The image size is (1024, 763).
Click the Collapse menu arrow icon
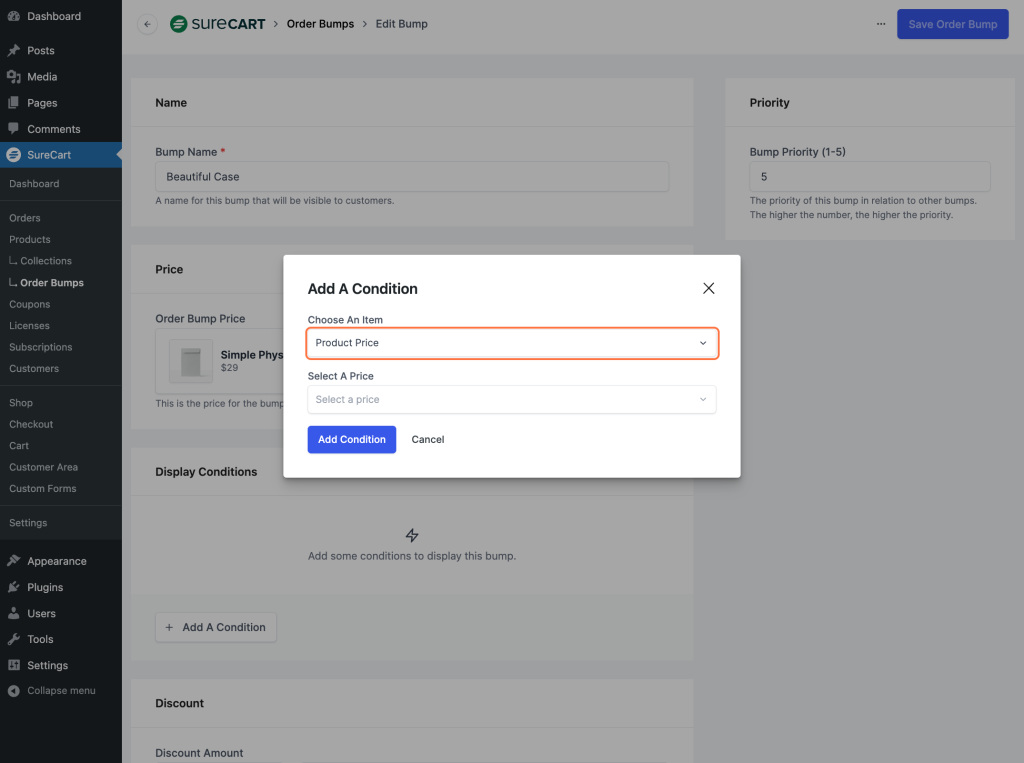pyautogui.click(x=13, y=691)
